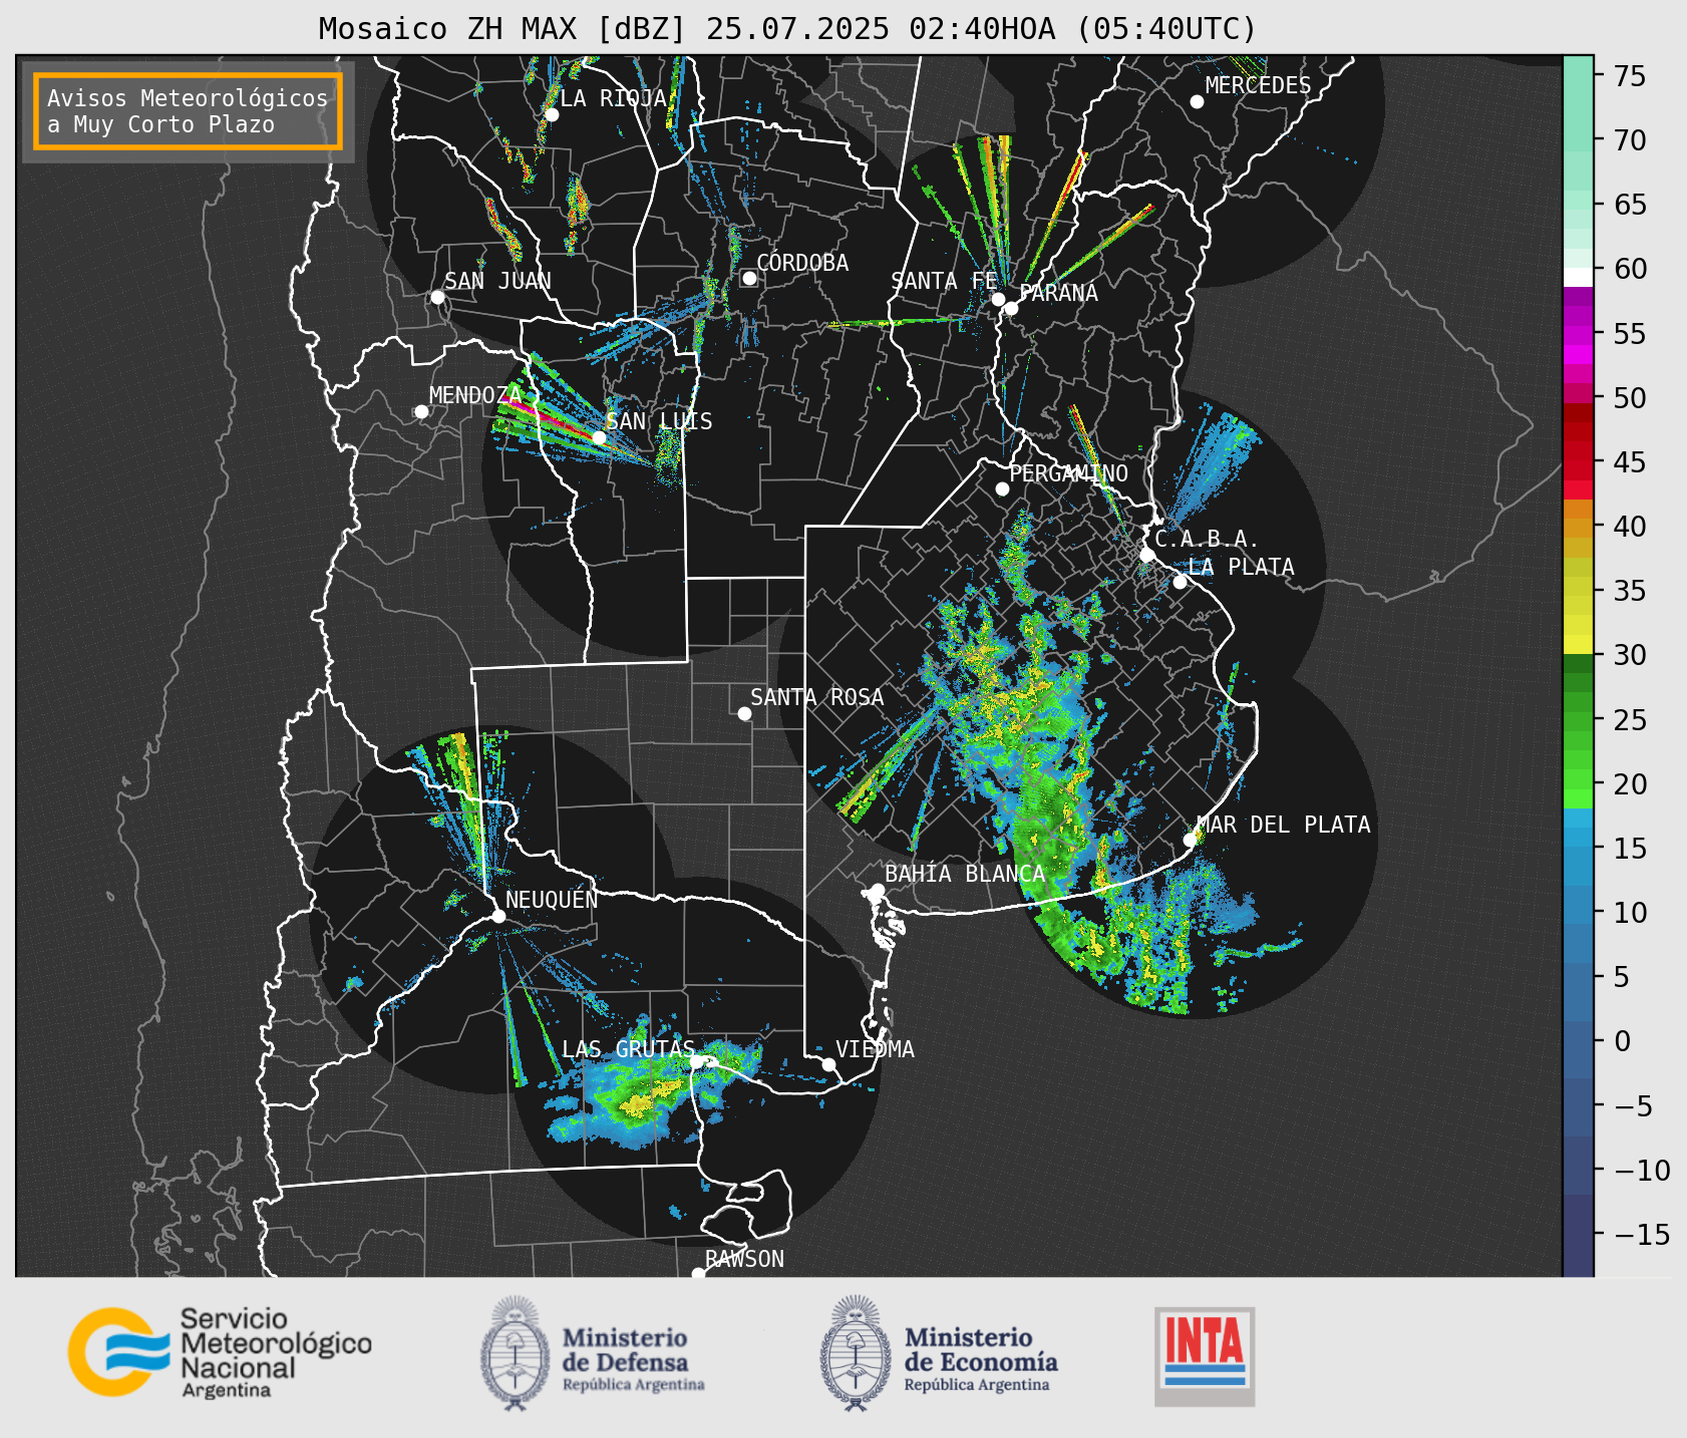Image resolution: width=1687 pixels, height=1438 pixels.
Task: Click the LA RIOJA city marker dot
Action: pyautogui.click(x=551, y=115)
